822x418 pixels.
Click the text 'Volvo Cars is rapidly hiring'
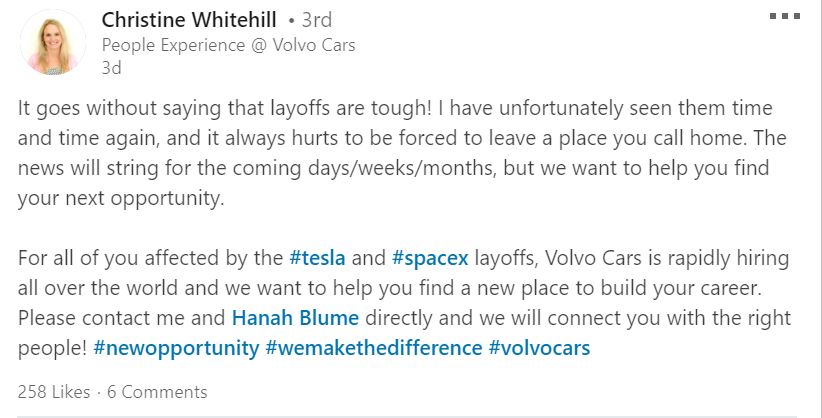tap(667, 259)
